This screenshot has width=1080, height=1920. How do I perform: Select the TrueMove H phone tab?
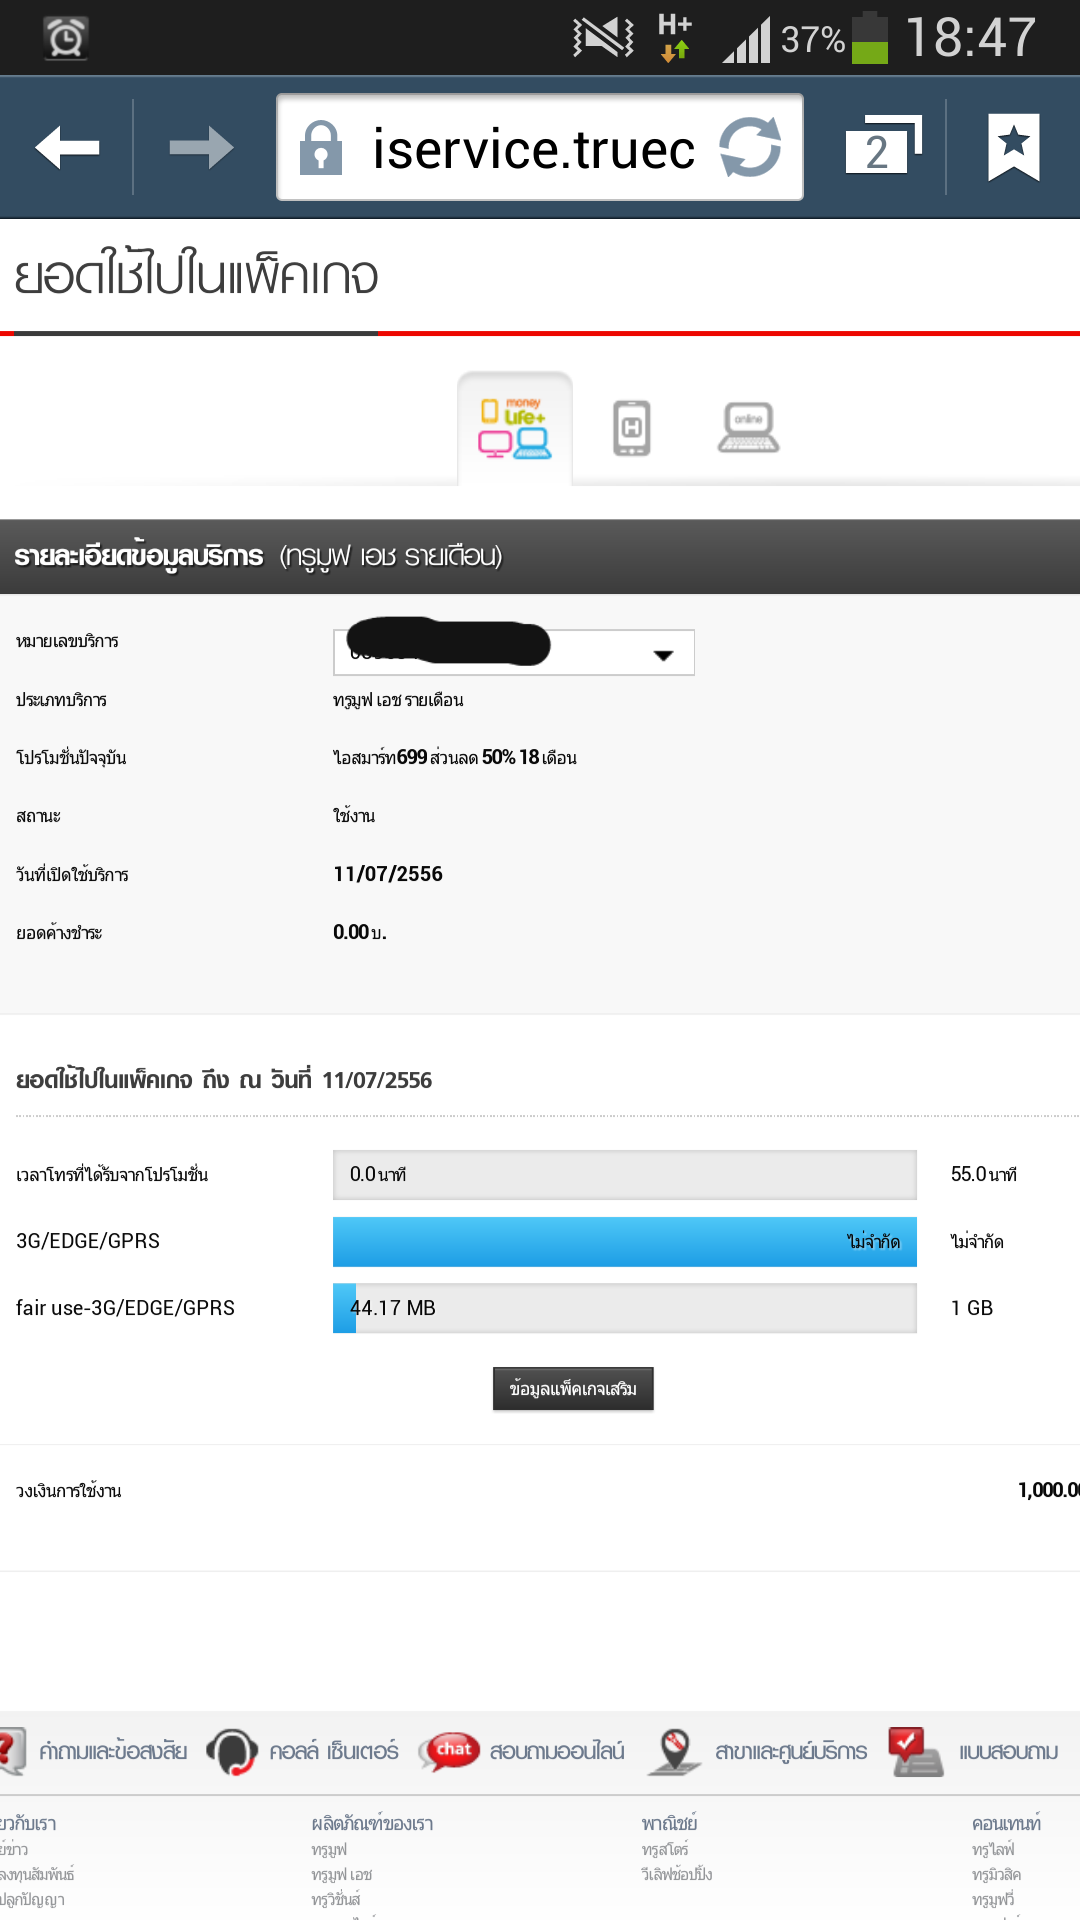631,428
